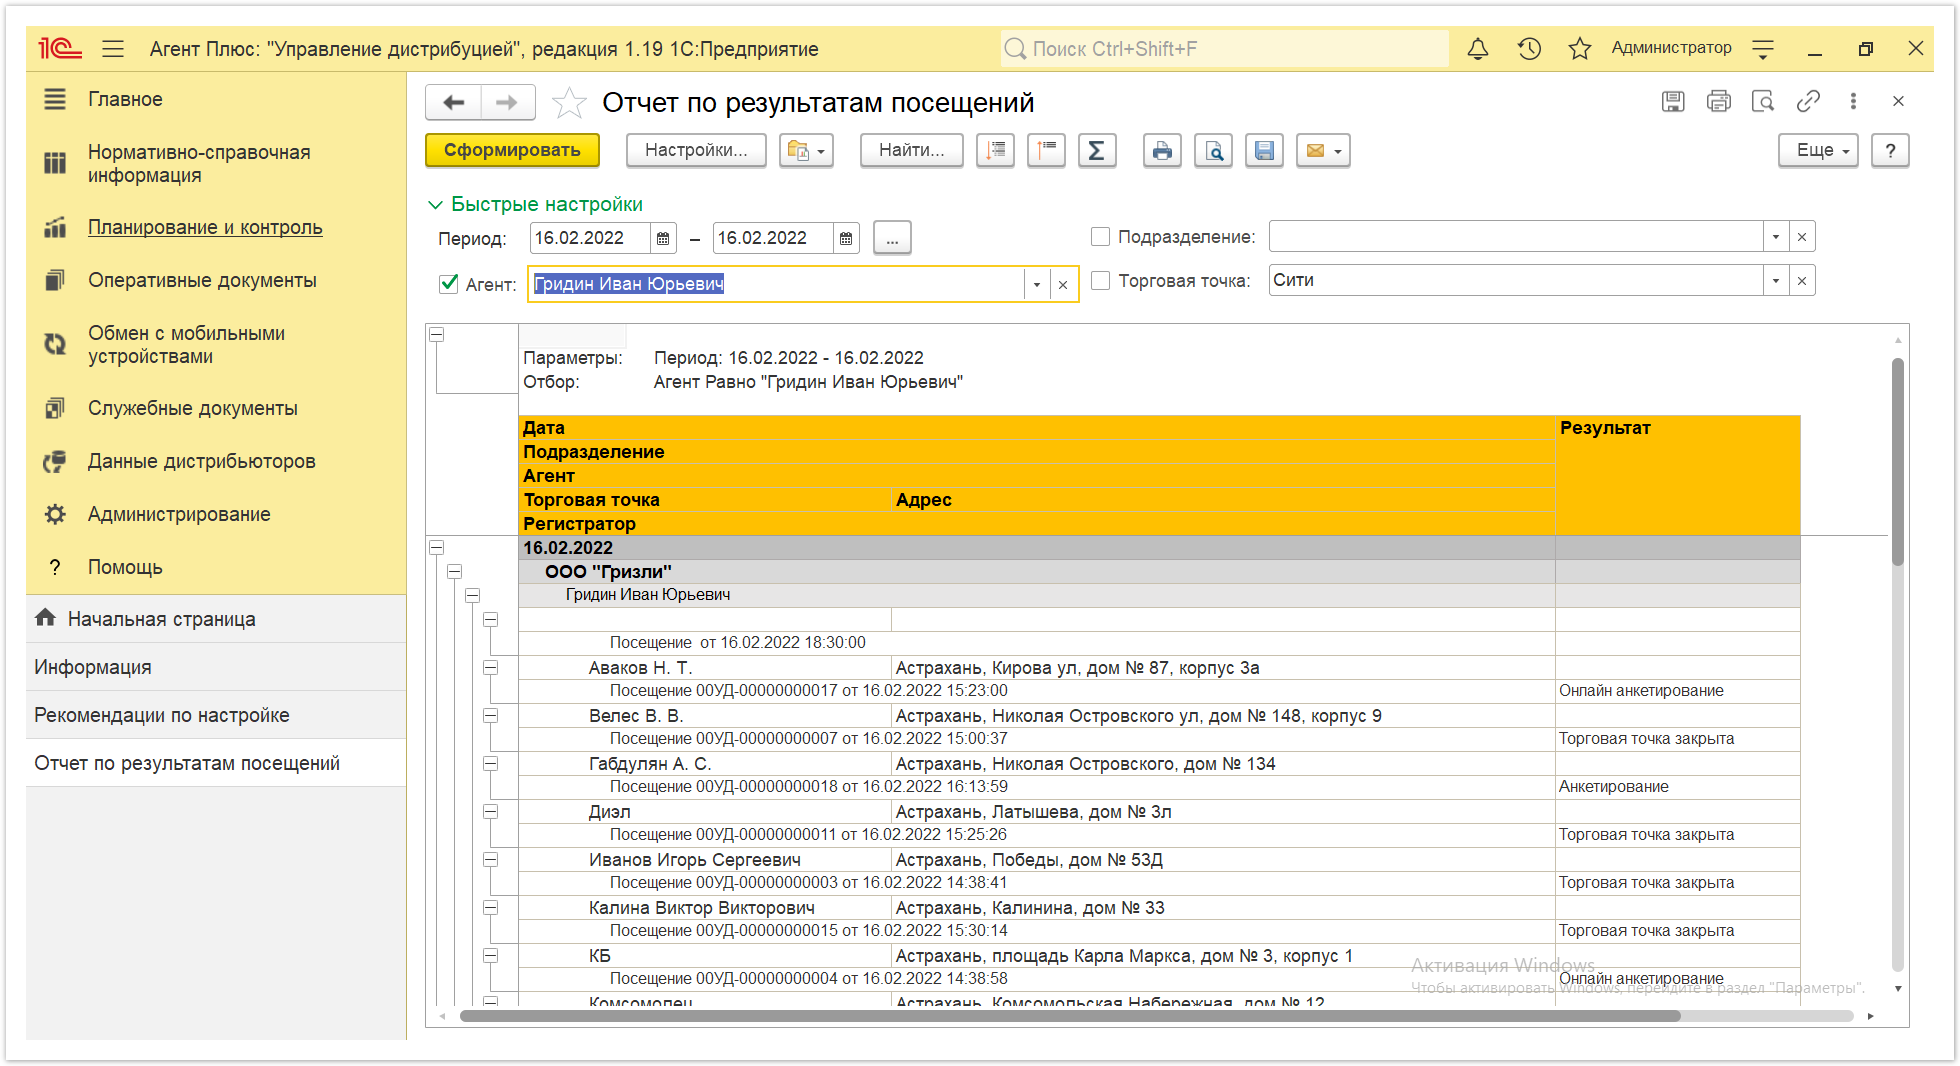Viewport: 1960px width, 1066px height.
Task: Open Информация tab in sidebar
Action: 216,667
